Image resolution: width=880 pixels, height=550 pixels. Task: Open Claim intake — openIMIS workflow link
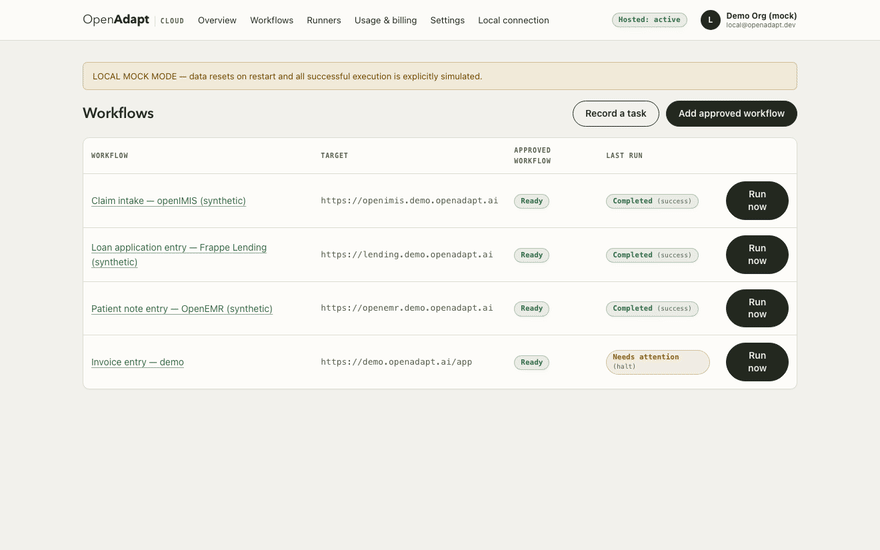(x=168, y=201)
